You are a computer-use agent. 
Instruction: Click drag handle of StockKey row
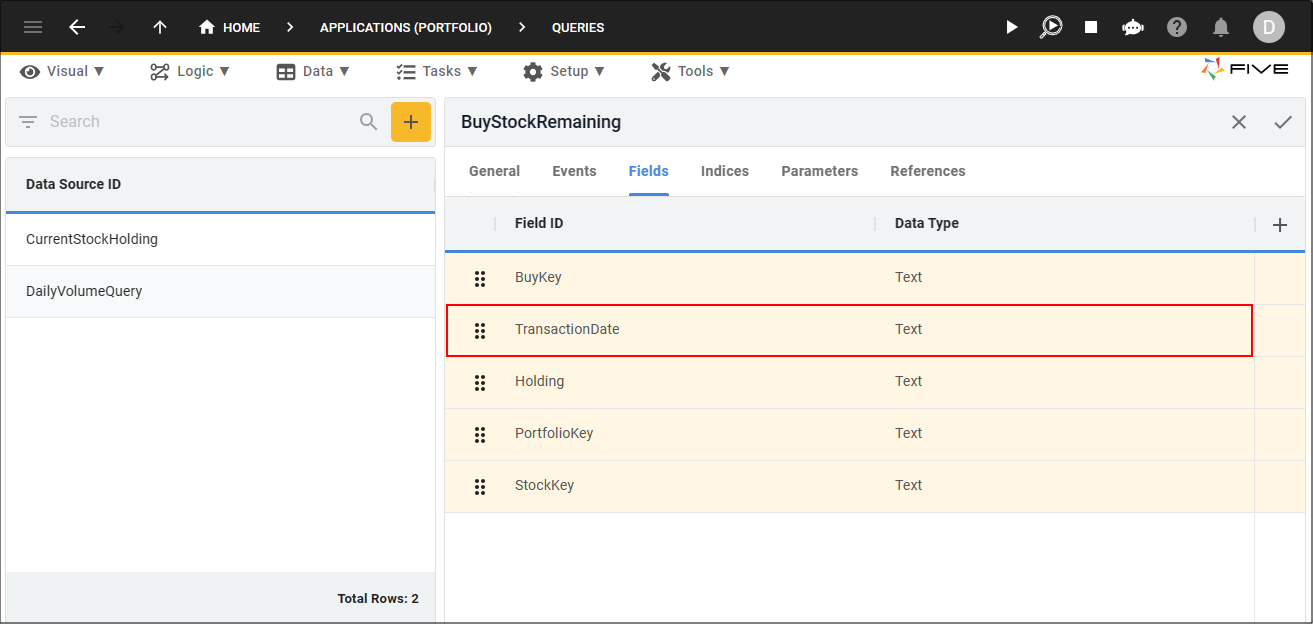pos(480,486)
